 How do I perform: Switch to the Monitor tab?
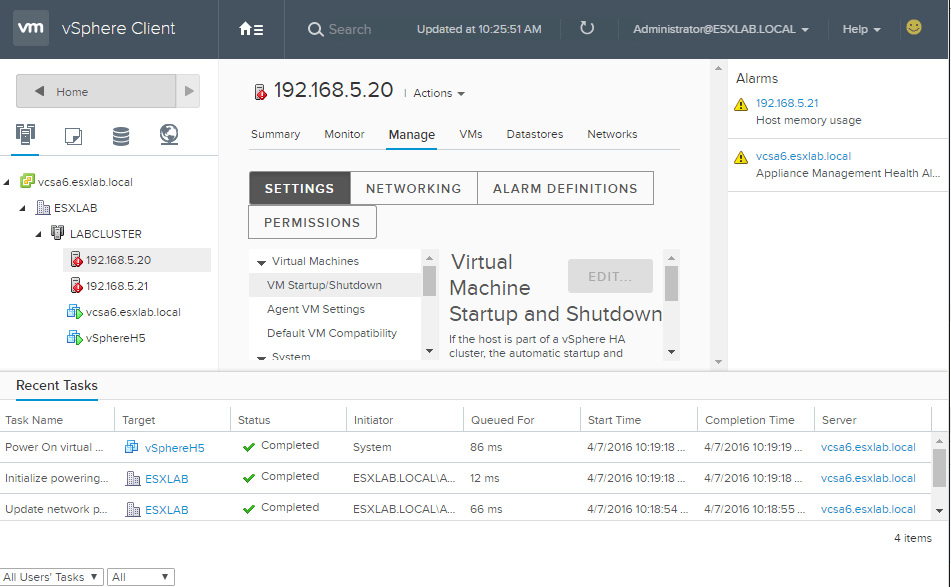344,134
